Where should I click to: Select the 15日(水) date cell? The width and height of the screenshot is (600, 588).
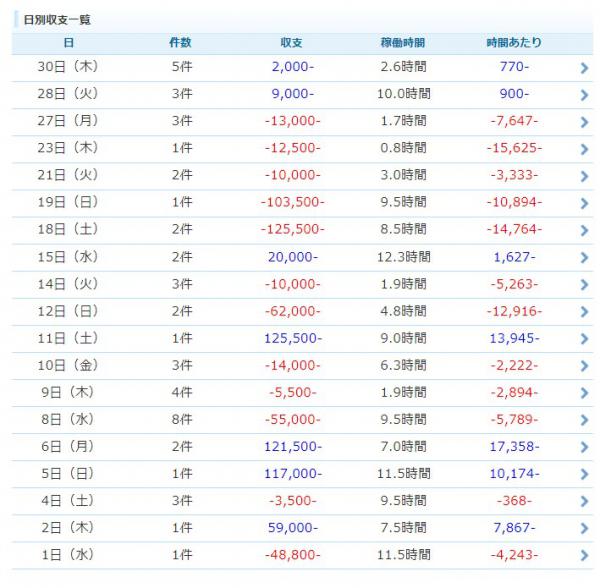(68, 257)
